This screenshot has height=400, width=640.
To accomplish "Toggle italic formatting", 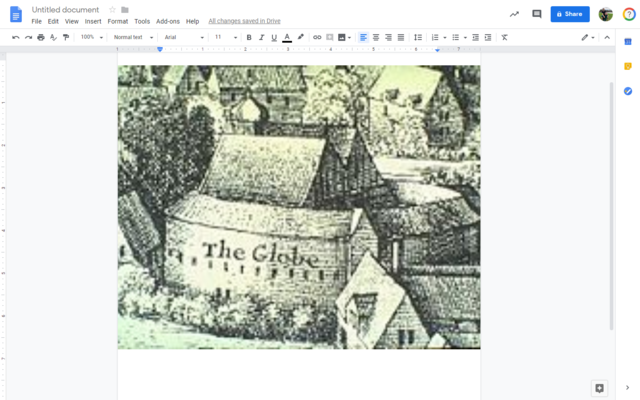I will click(x=262, y=37).
